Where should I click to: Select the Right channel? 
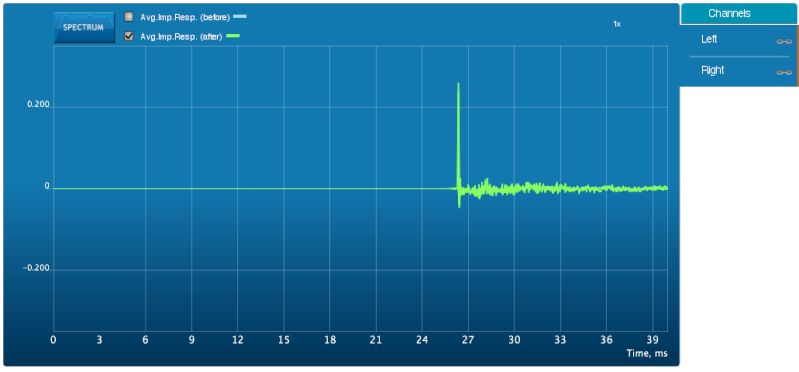click(712, 70)
